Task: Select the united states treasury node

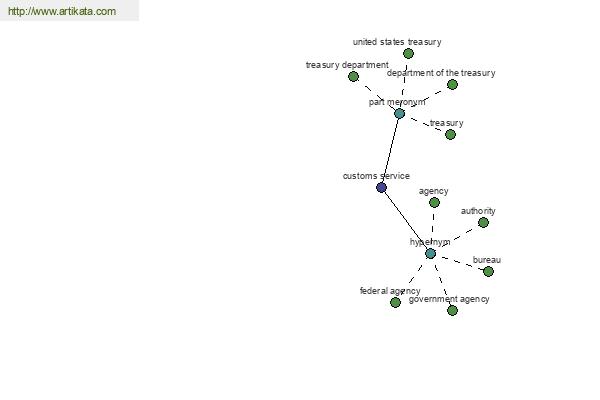Action: 408,54
